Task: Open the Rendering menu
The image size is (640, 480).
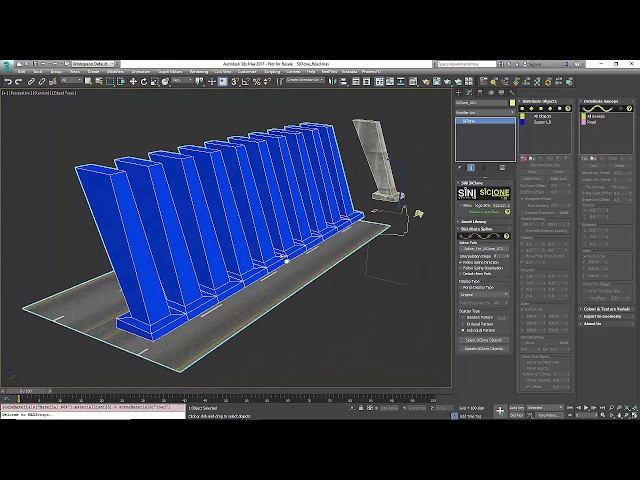Action: click(x=199, y=71)
